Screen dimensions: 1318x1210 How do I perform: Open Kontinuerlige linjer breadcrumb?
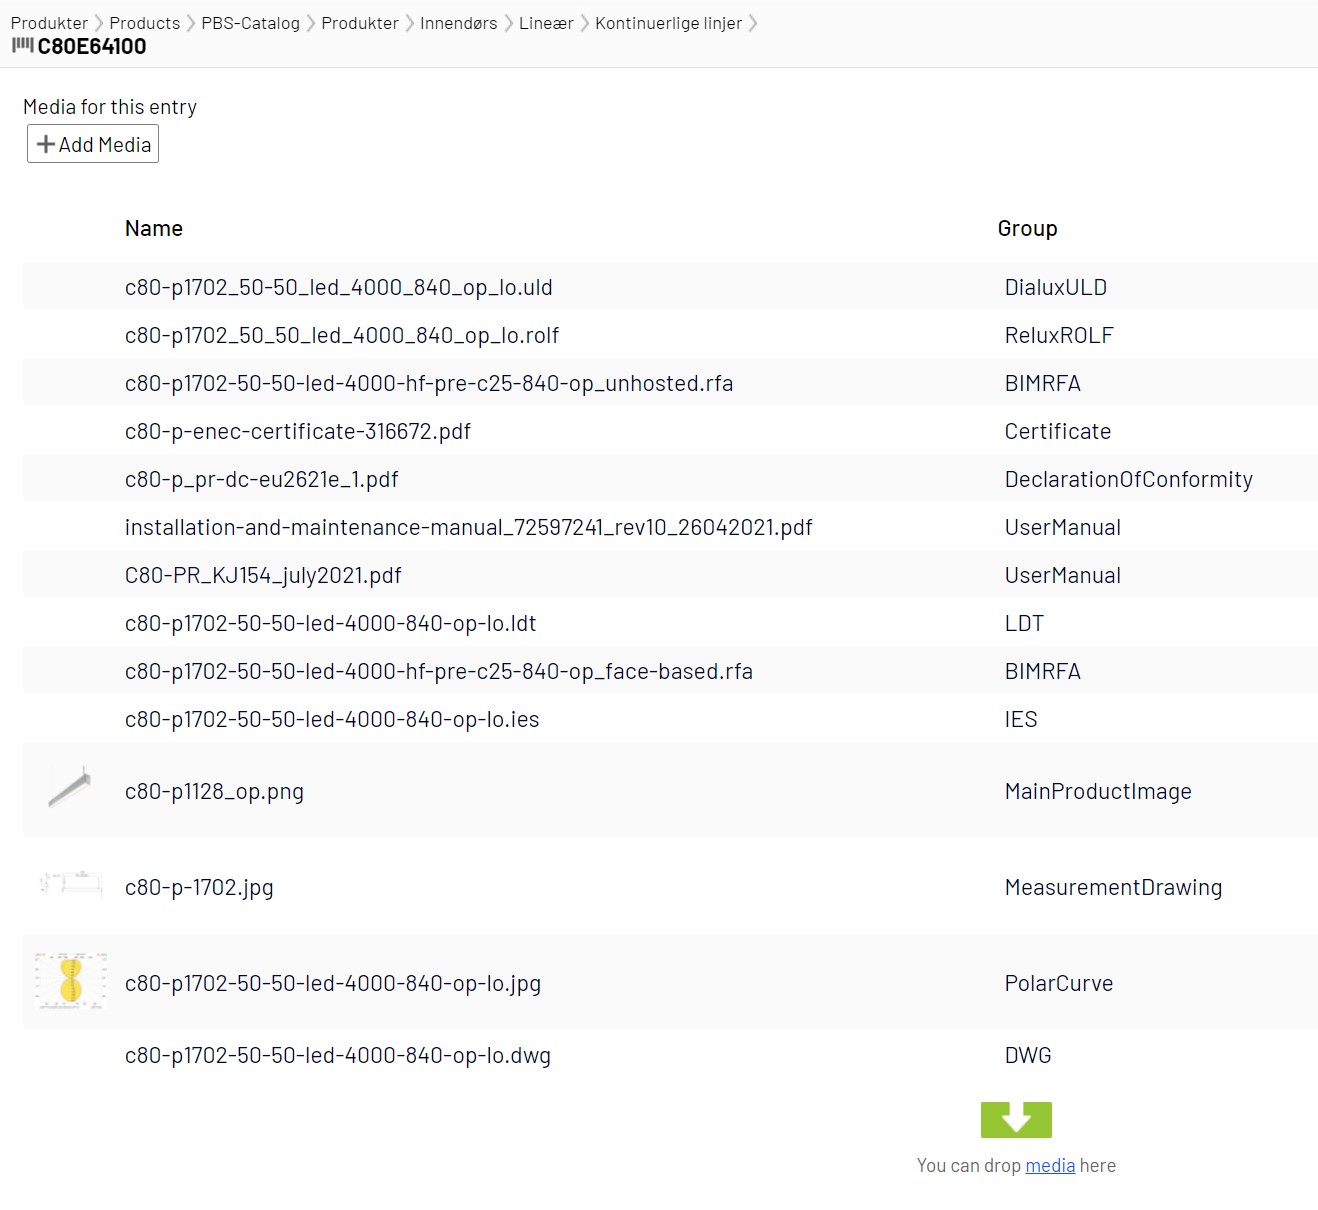pos(668,23)
